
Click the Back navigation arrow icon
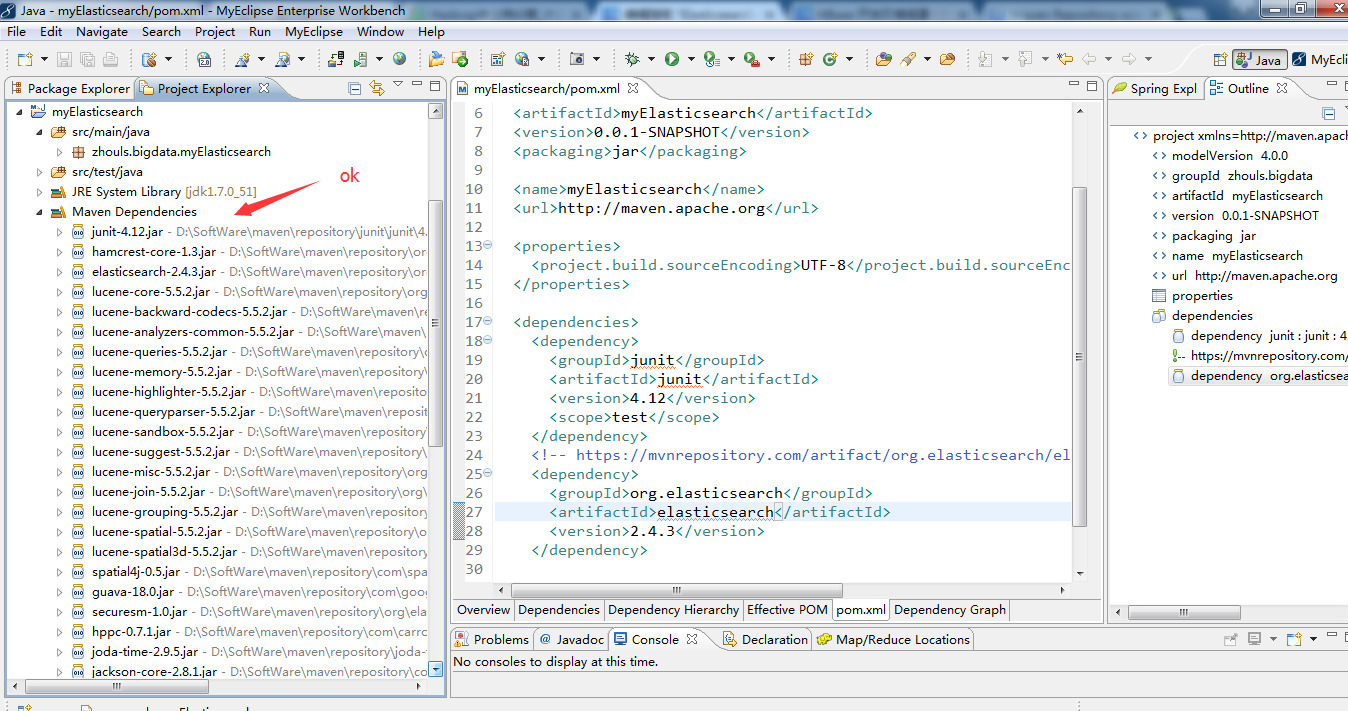tap(1089, 59)
